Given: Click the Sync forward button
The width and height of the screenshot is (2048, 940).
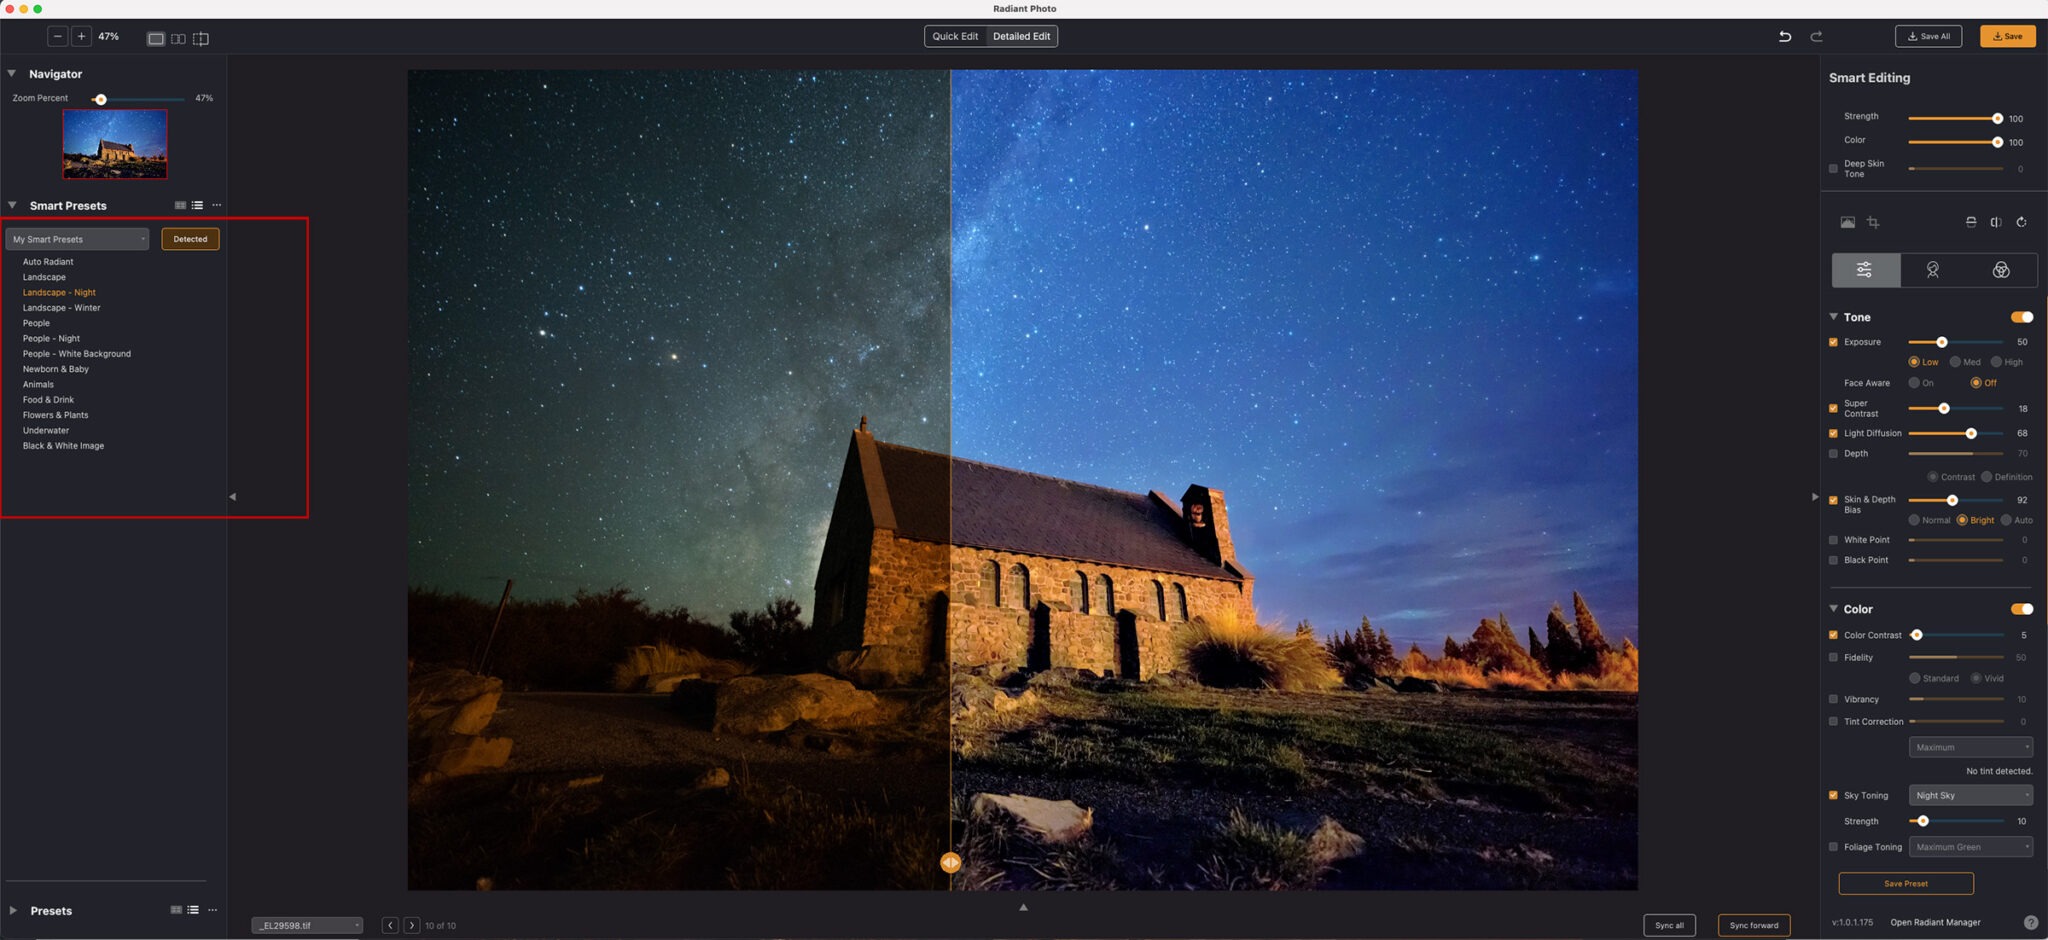Looking at the screenshot, I should point(1753,925).
